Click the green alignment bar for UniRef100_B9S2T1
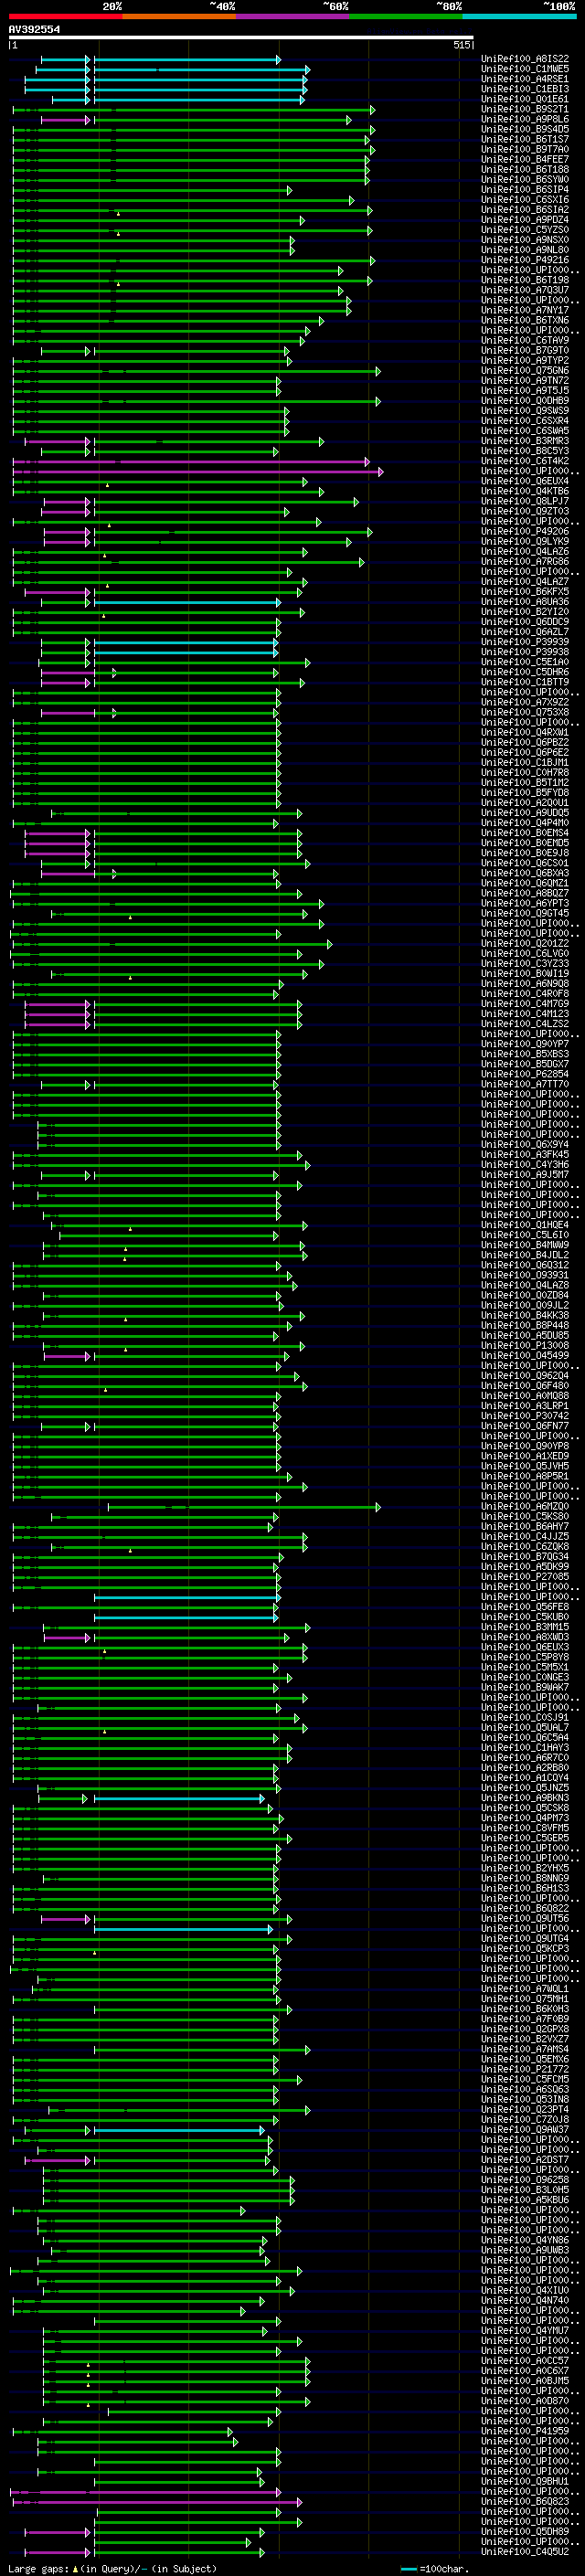Screen dimensions: 585x2576 click(193, 110)
